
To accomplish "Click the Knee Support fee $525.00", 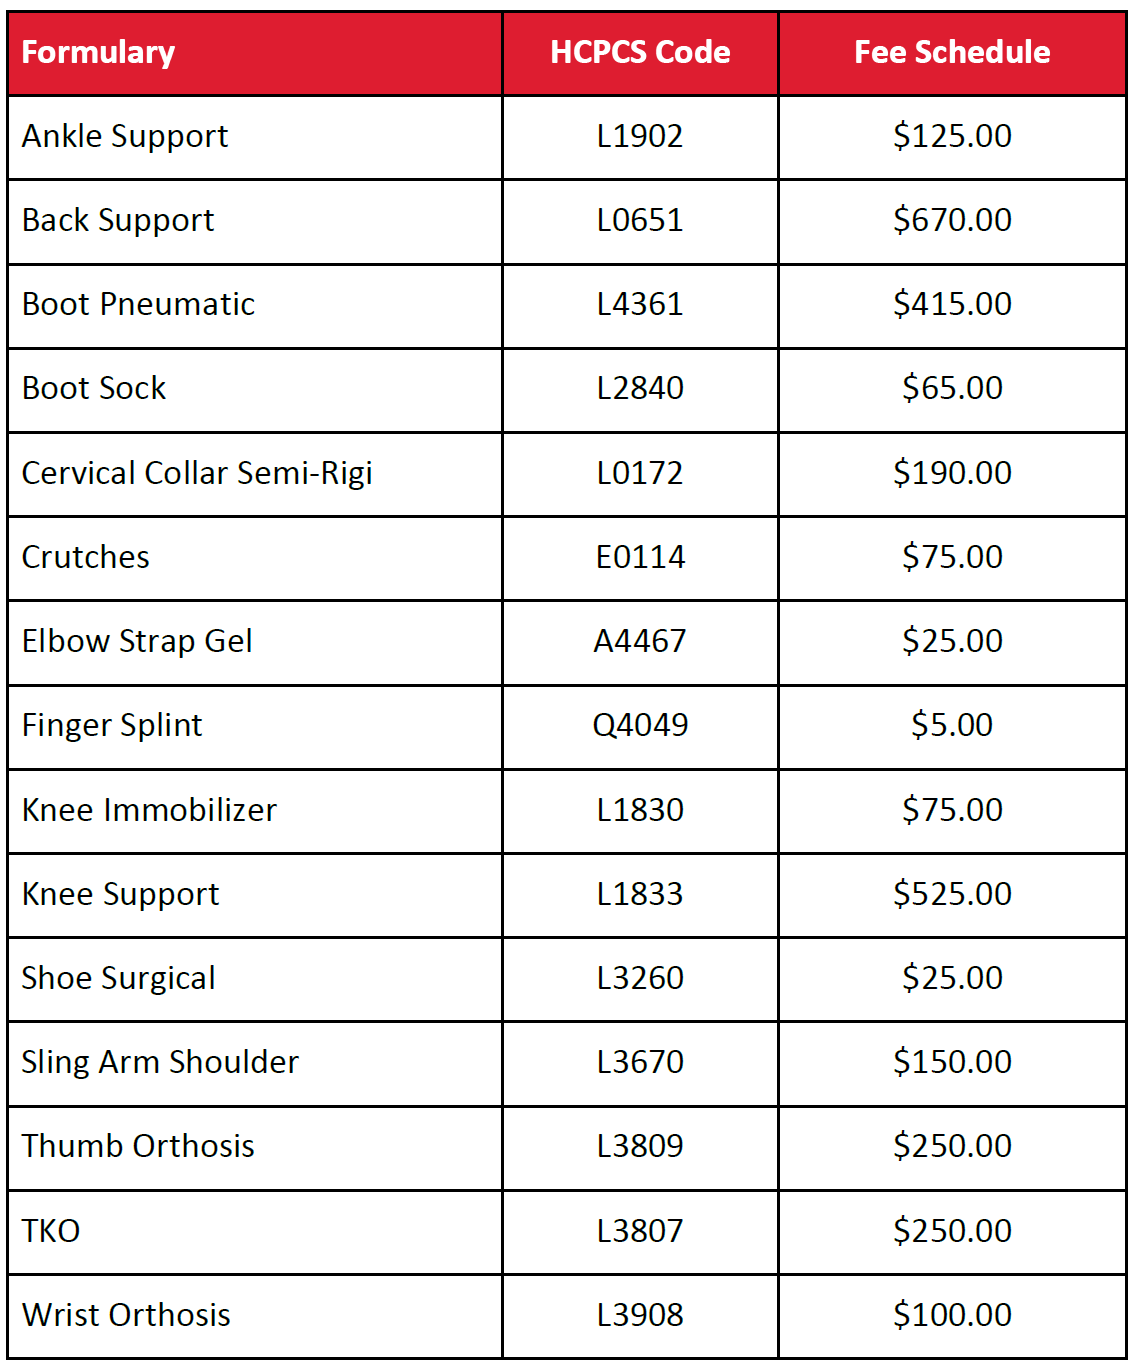I will click(x=952, y=894).
